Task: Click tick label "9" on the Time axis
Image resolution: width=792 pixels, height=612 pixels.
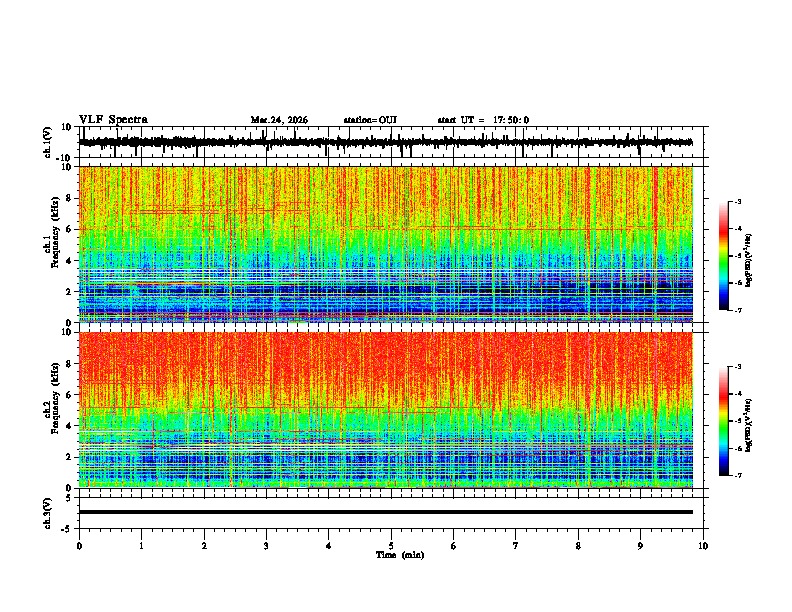Action: [640, 546]
